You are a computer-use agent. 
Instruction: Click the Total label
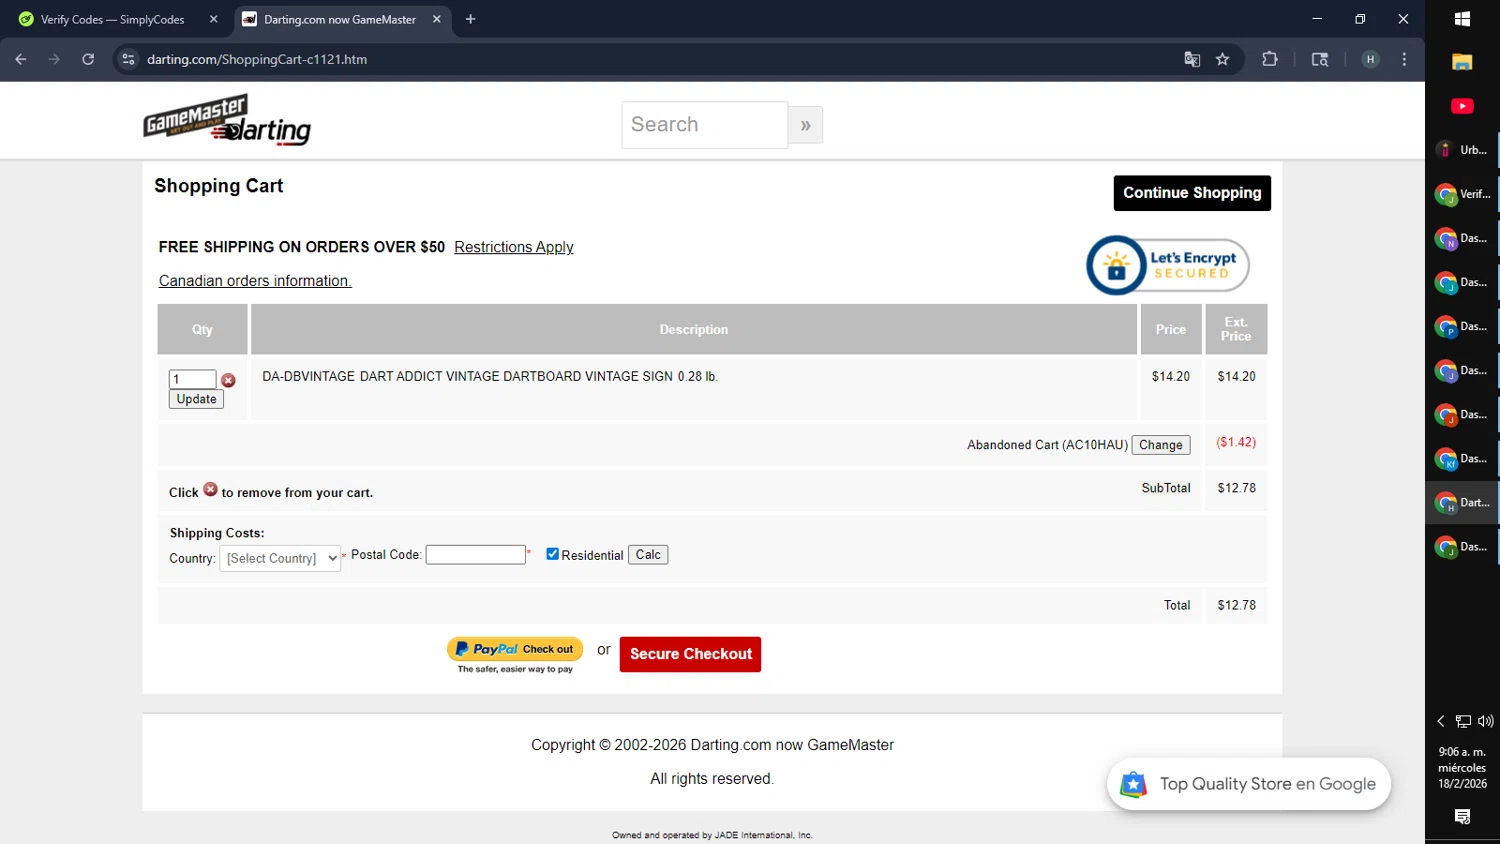[x=1177, y=605]
